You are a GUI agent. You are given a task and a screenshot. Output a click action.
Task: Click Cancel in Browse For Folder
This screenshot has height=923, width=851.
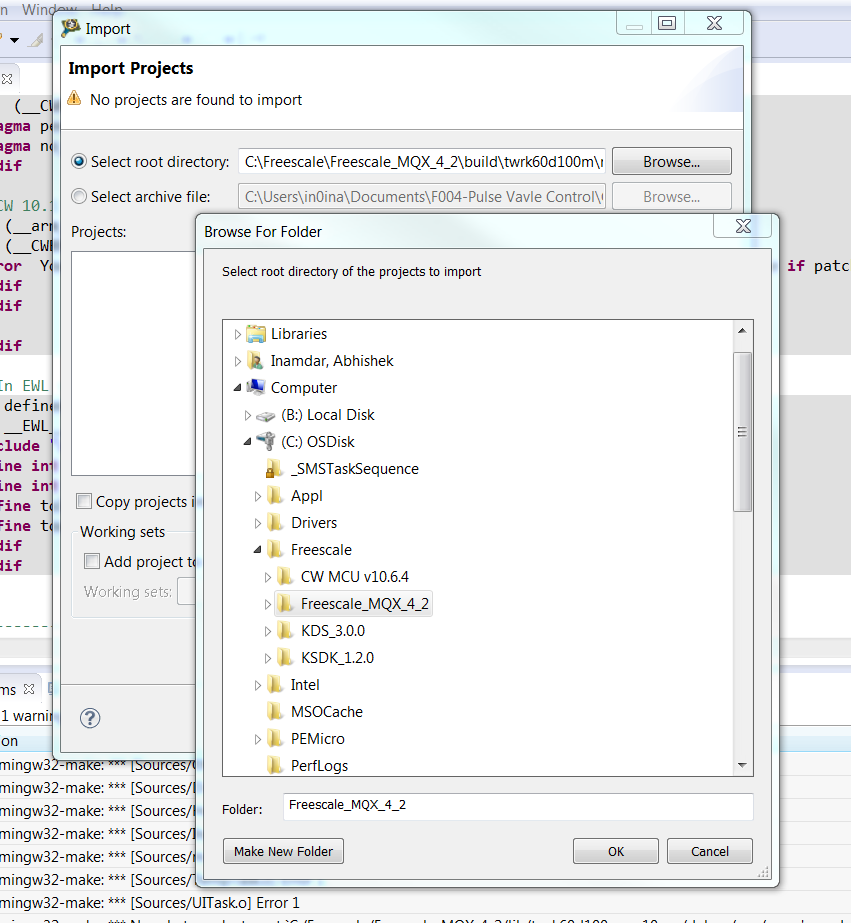point(709,851)
